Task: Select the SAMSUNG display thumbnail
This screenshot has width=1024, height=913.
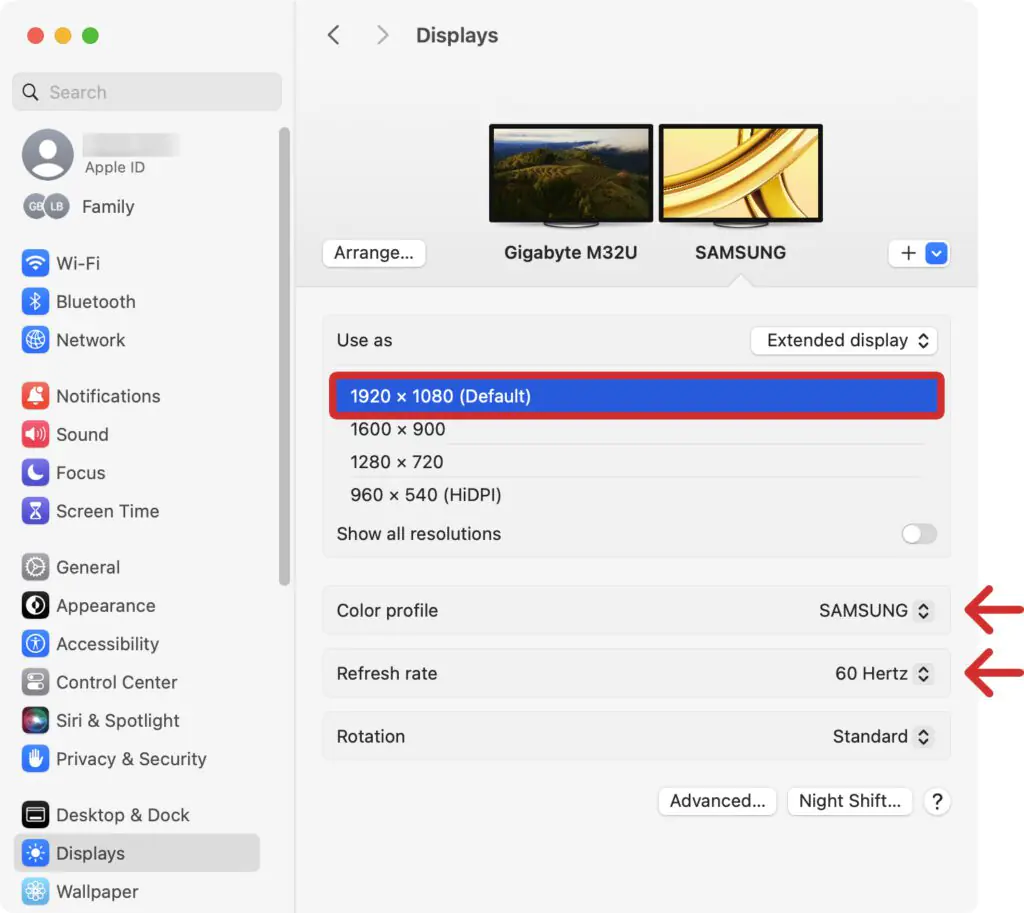Action: tap(740, 173)
